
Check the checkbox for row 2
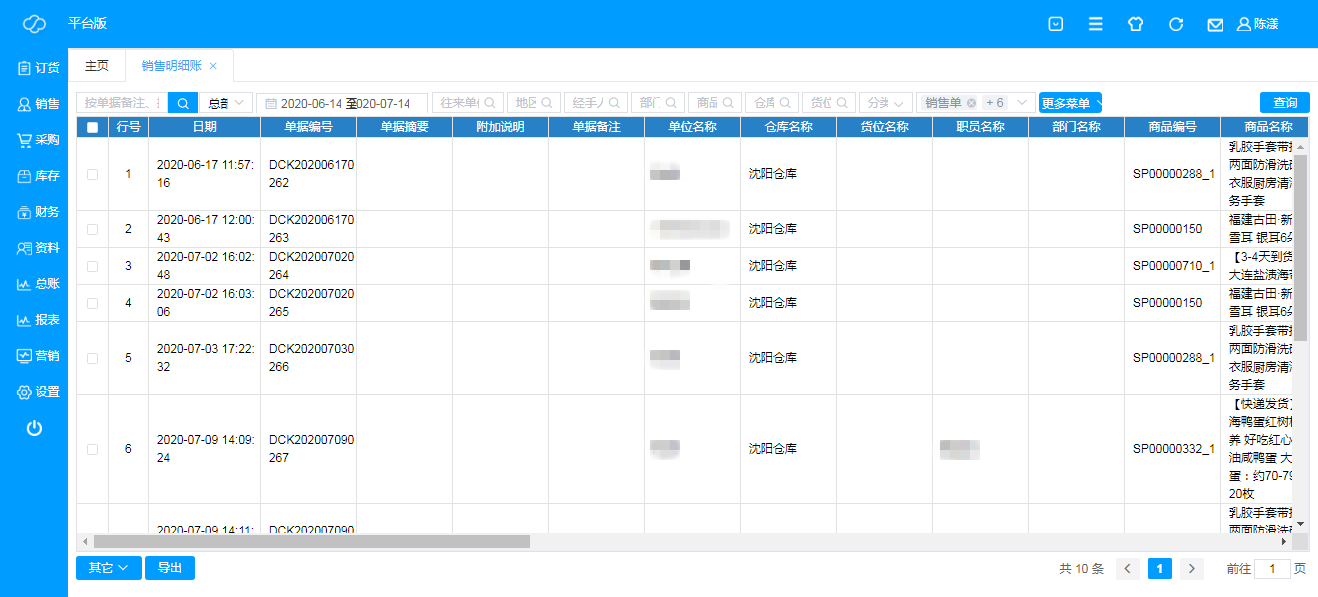[93, 229]
